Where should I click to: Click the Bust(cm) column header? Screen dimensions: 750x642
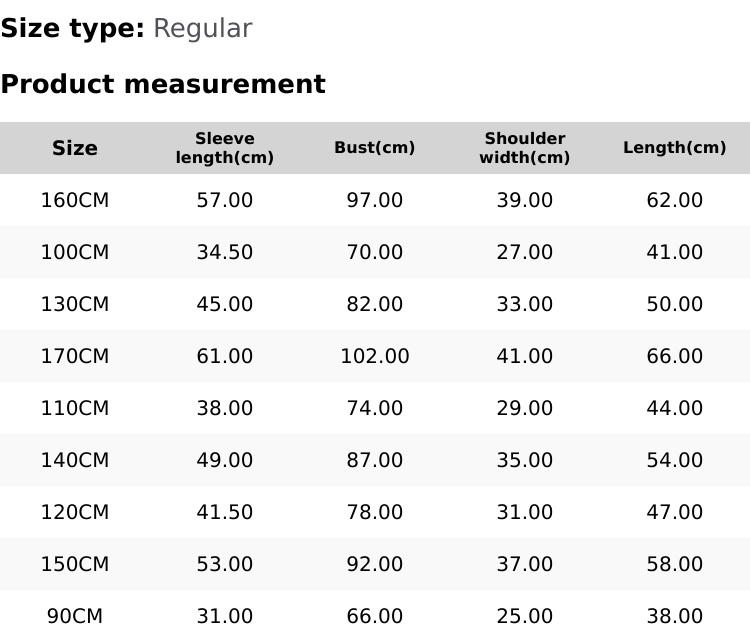(375, 148)
